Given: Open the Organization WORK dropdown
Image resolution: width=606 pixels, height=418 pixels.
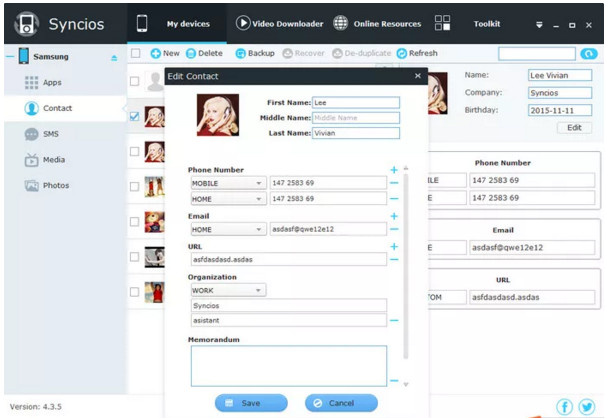Looking at the screenshot, I should pos(228,290).
